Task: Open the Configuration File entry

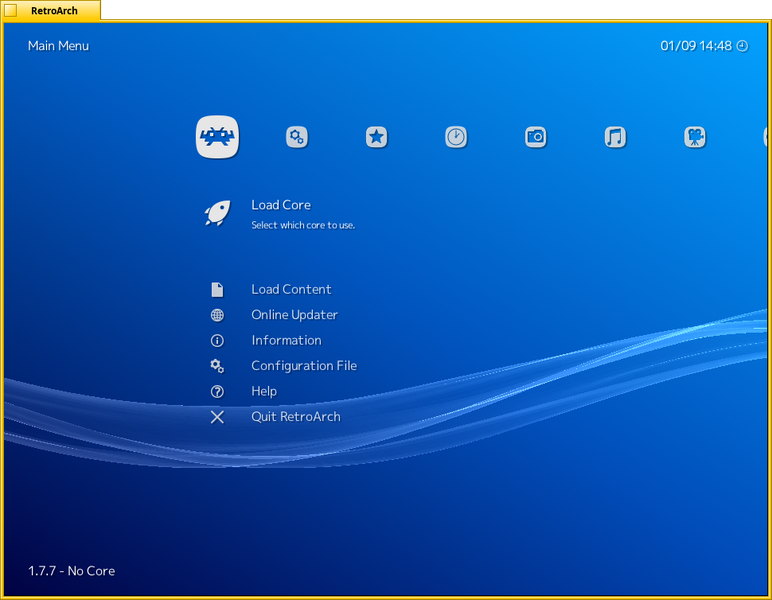Action: coord(304,366)
